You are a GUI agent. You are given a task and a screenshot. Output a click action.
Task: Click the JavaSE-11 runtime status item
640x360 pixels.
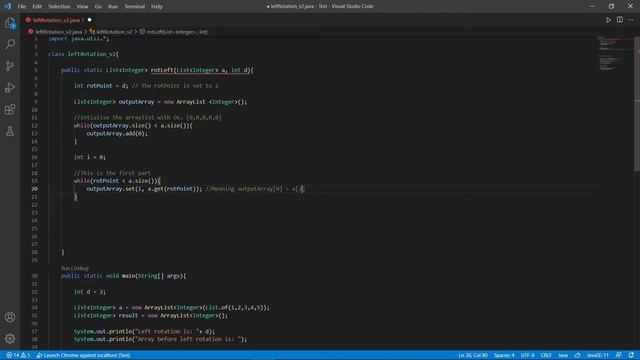click(598, 355)
